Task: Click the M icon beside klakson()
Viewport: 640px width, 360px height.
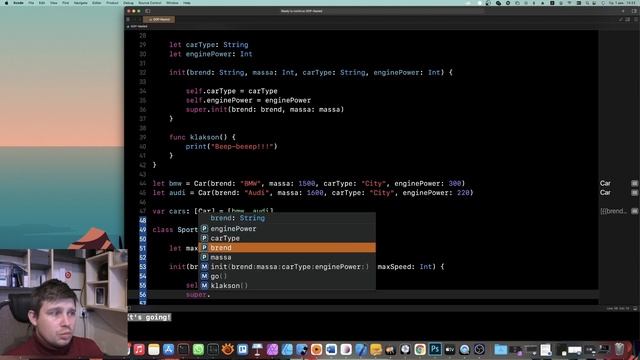Action: [204, 285]
